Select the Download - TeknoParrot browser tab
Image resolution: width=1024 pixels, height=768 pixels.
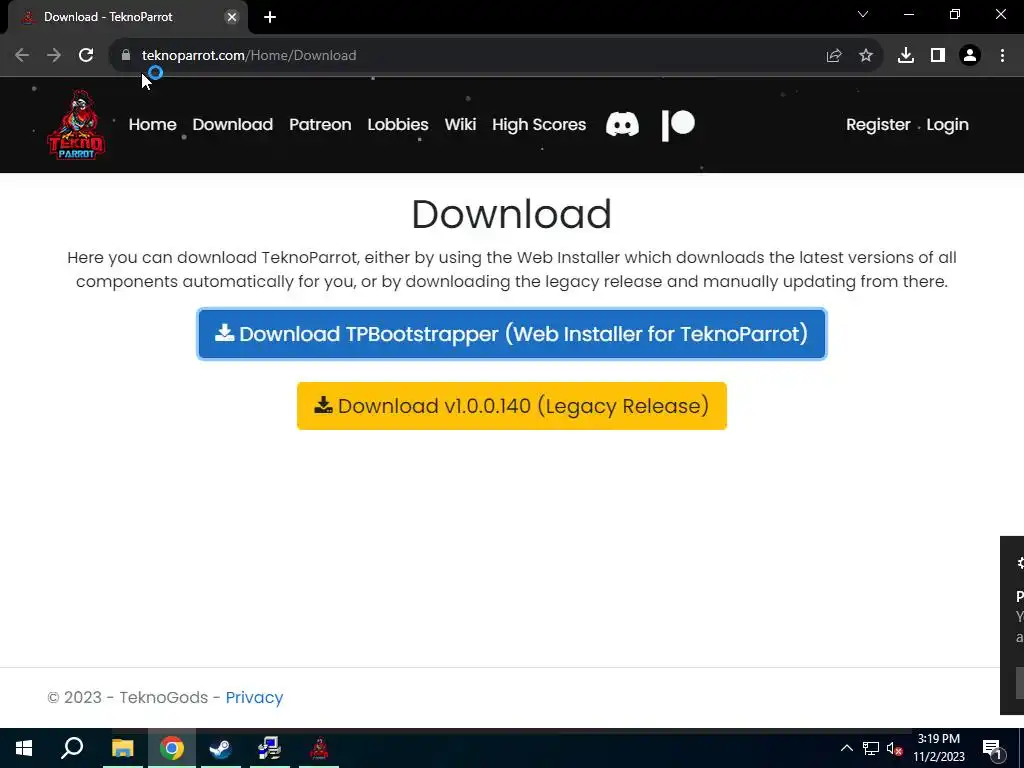[x=127, y=17]
